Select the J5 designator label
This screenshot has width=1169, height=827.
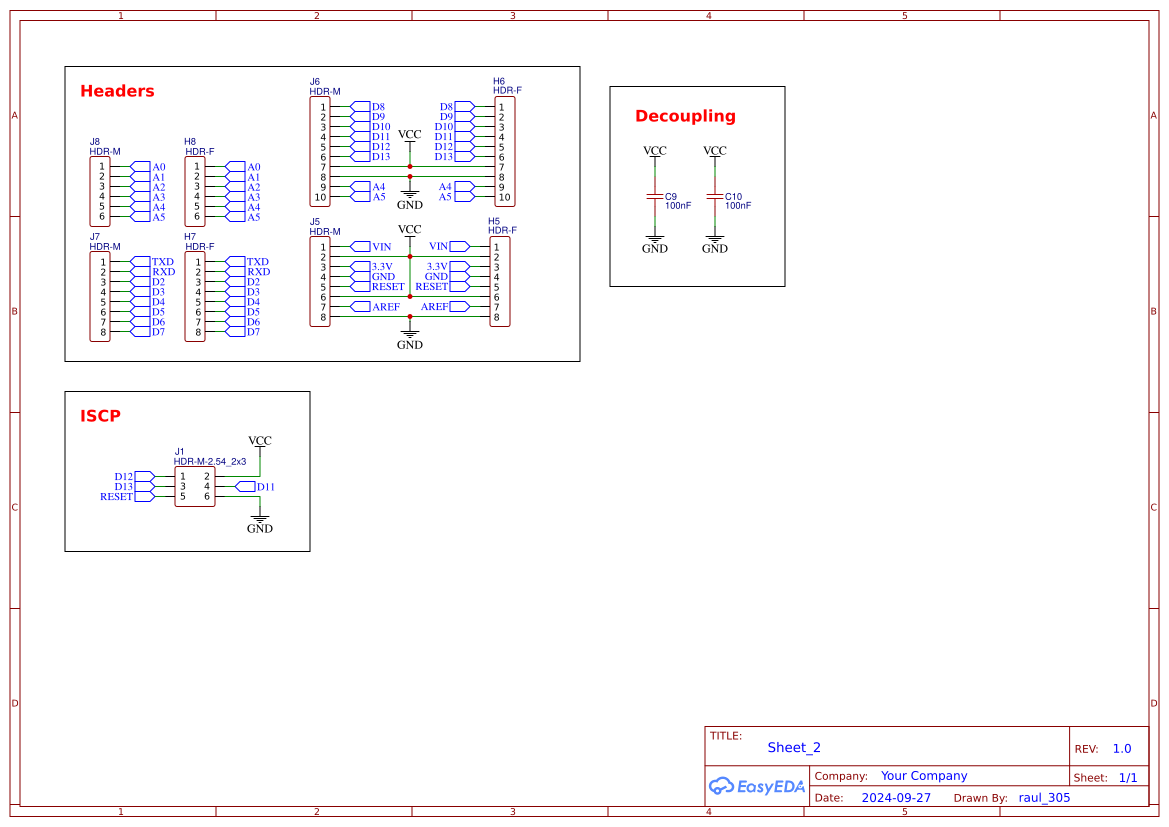[x=315, y=221]
